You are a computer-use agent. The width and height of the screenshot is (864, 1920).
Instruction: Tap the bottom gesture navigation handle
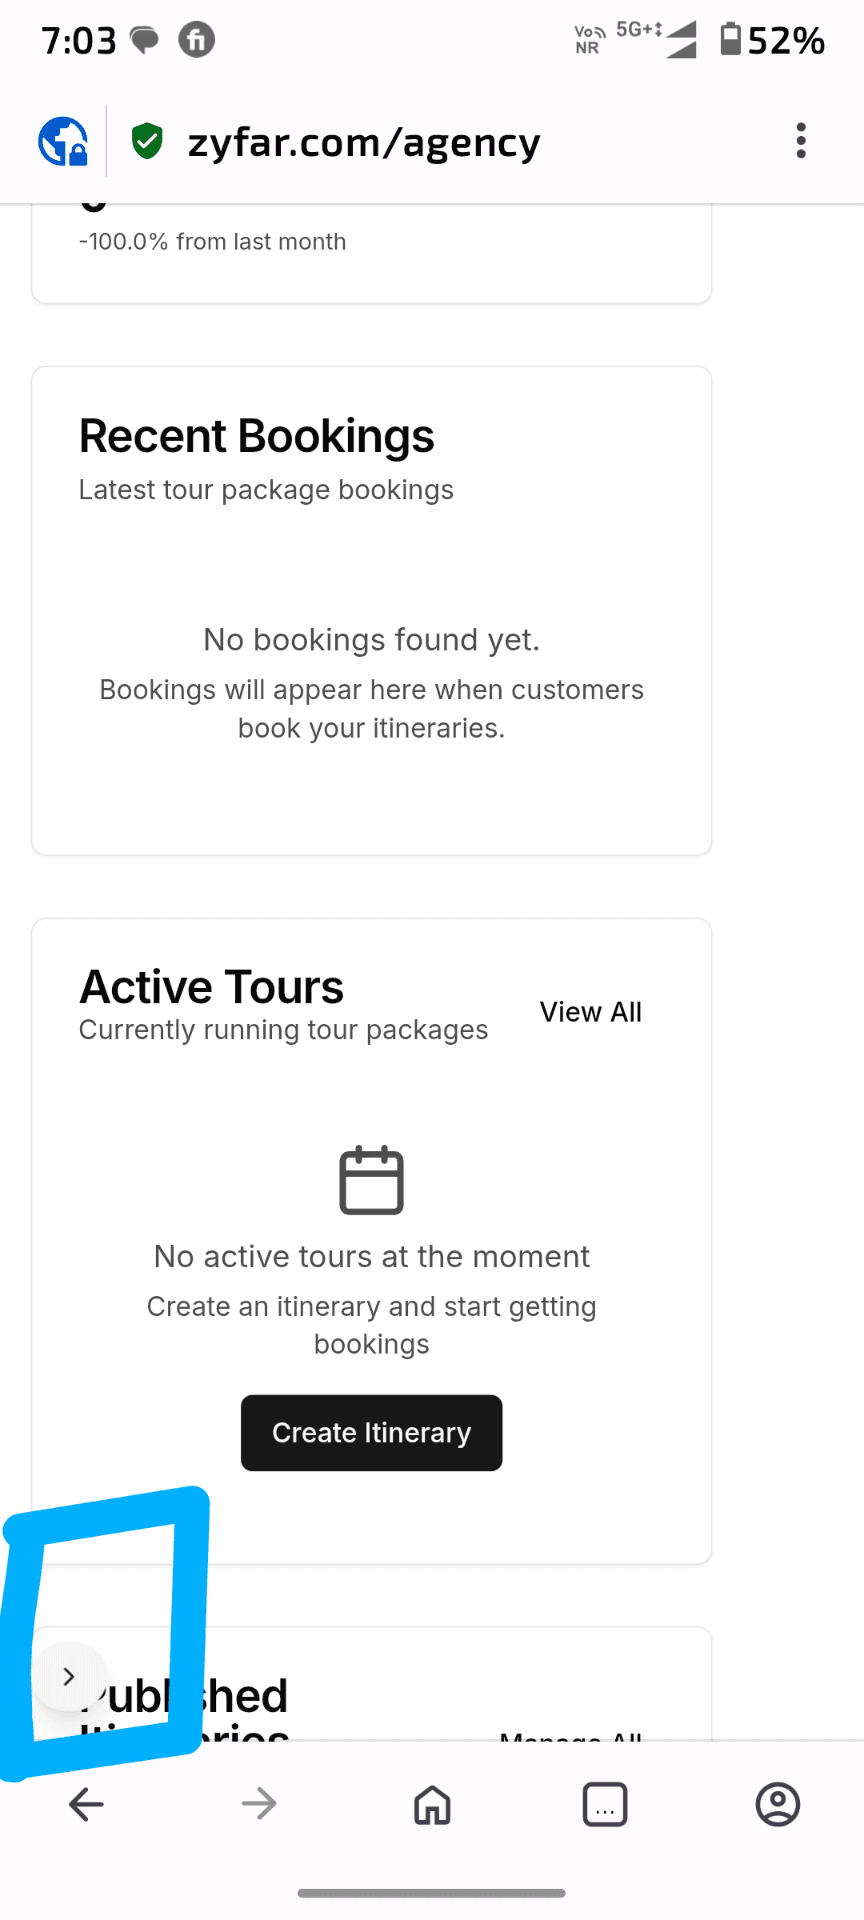pyautogui.click(x=432, y=1892)
